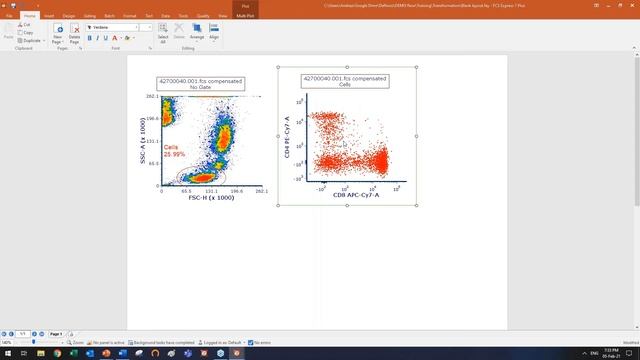Viewport: 640px width, 360px height.
Task: Click the Copy command
Action: [25, 33]
